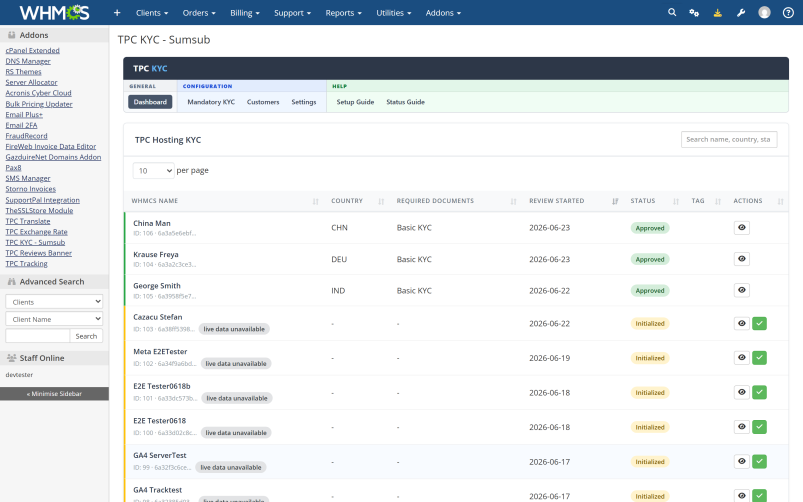Click the orange download update icon

pos(717,13)
